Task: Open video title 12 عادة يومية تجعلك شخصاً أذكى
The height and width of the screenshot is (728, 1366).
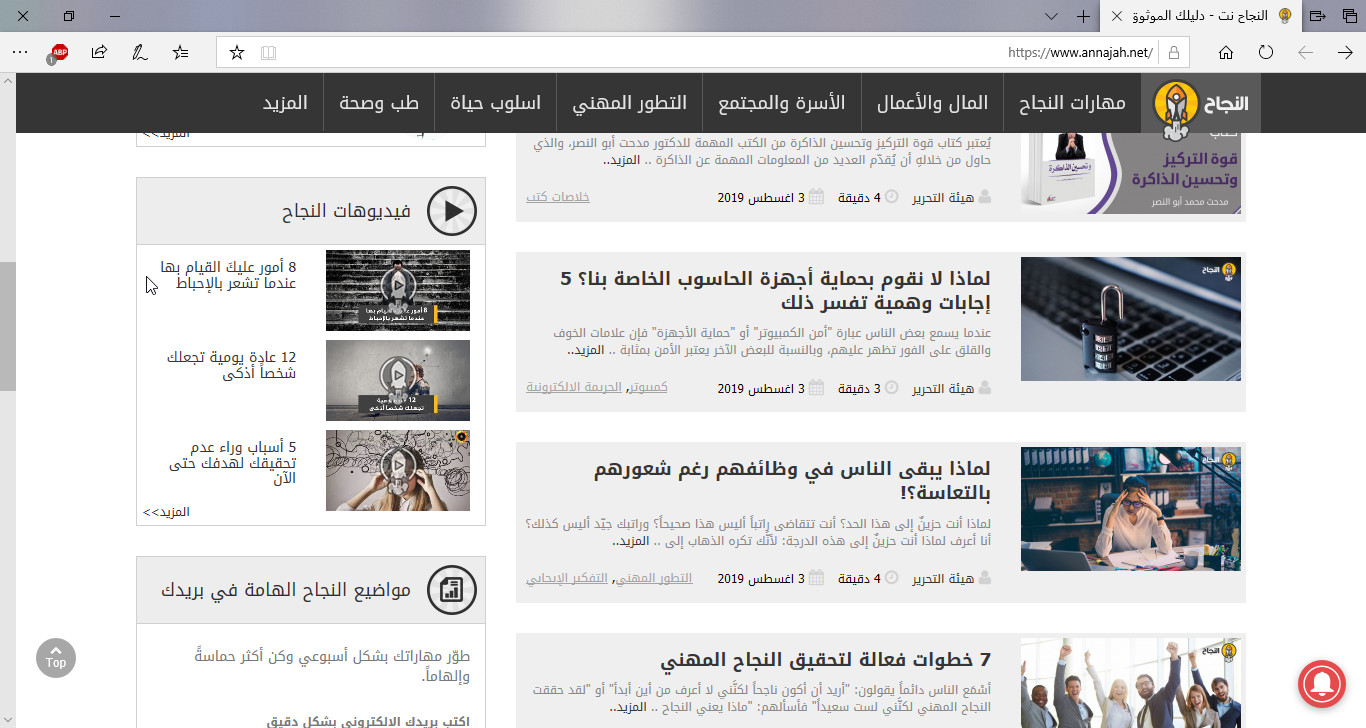Action: [231, 365]
